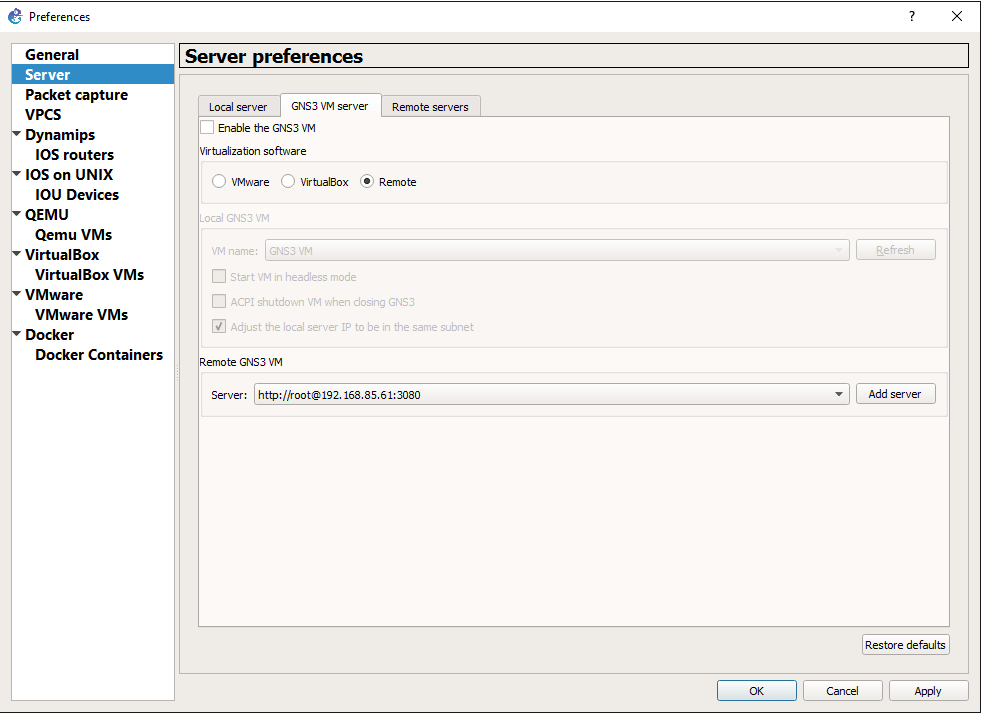This screenshot has height=714, width=981.
Task: Select the VirtualBox radio button
Action: (x=288, y=181)
